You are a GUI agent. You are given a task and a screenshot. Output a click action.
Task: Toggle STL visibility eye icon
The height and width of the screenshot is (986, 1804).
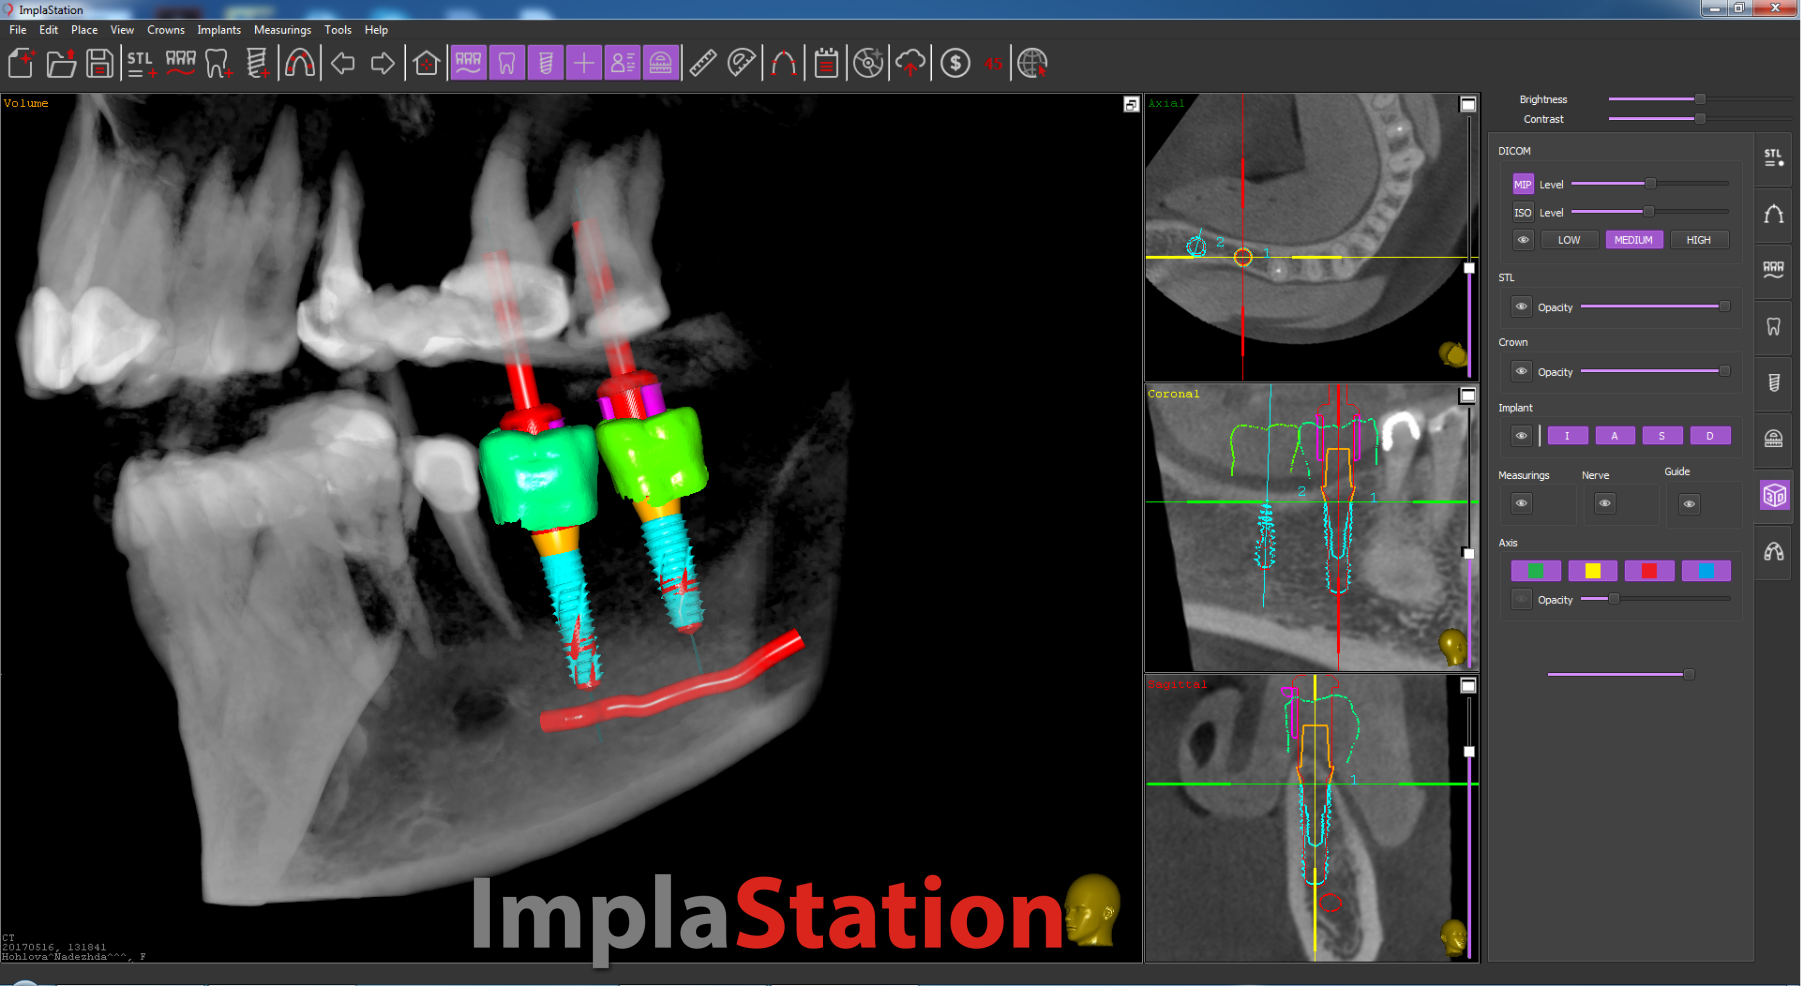pyautogui.click(x=1521, y=307)
